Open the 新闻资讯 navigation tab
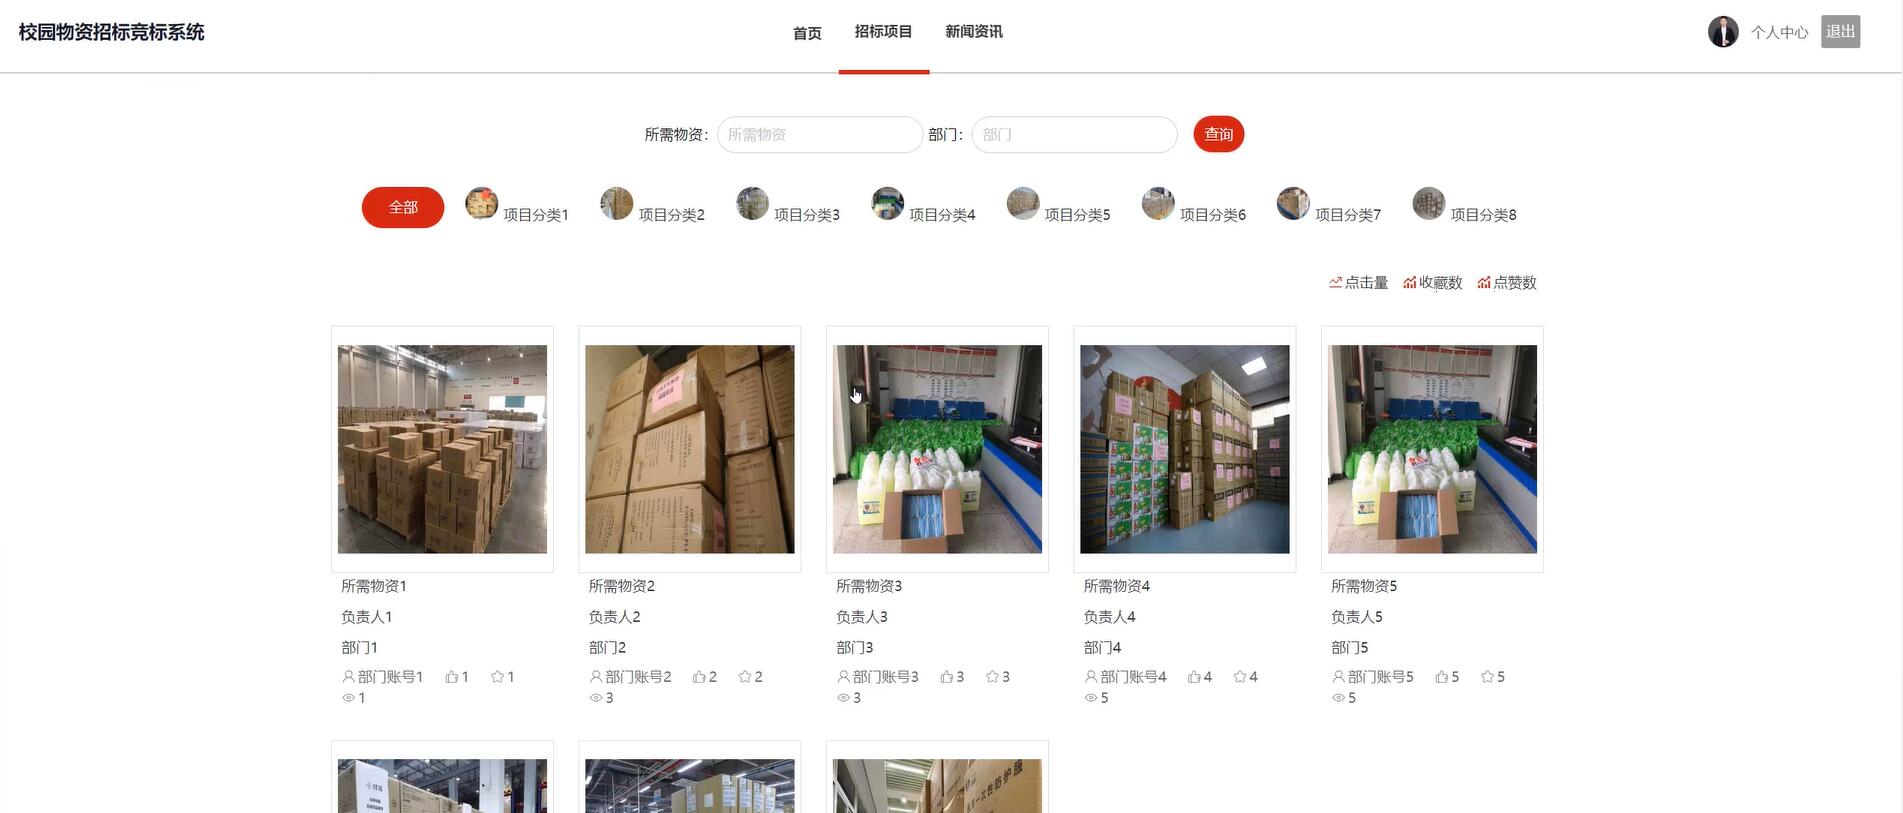This screenshot has height=813, width=1903. point(974,32)
